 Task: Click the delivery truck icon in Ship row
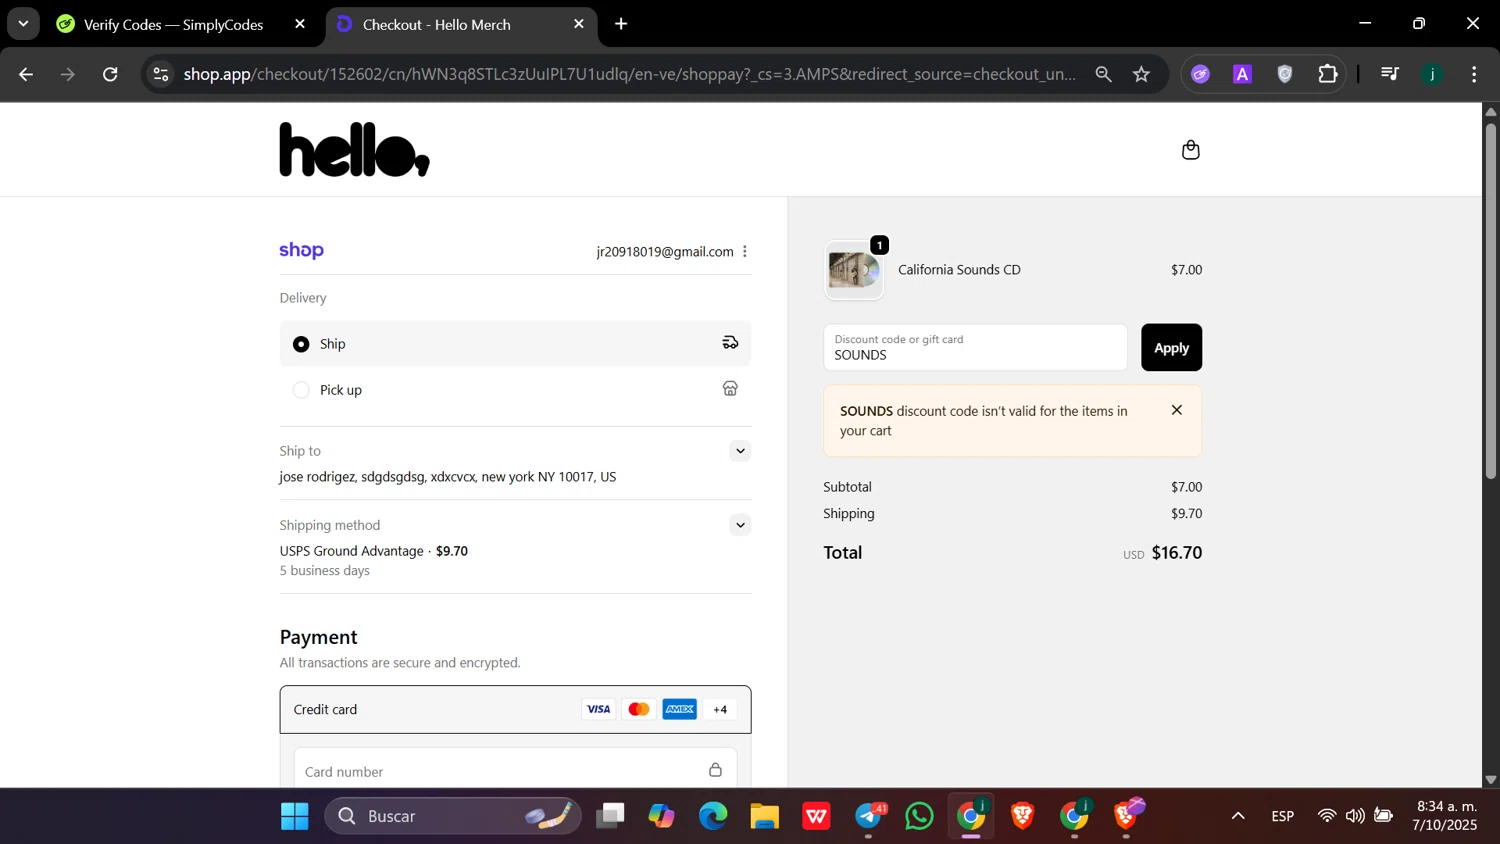coord(730,343)
